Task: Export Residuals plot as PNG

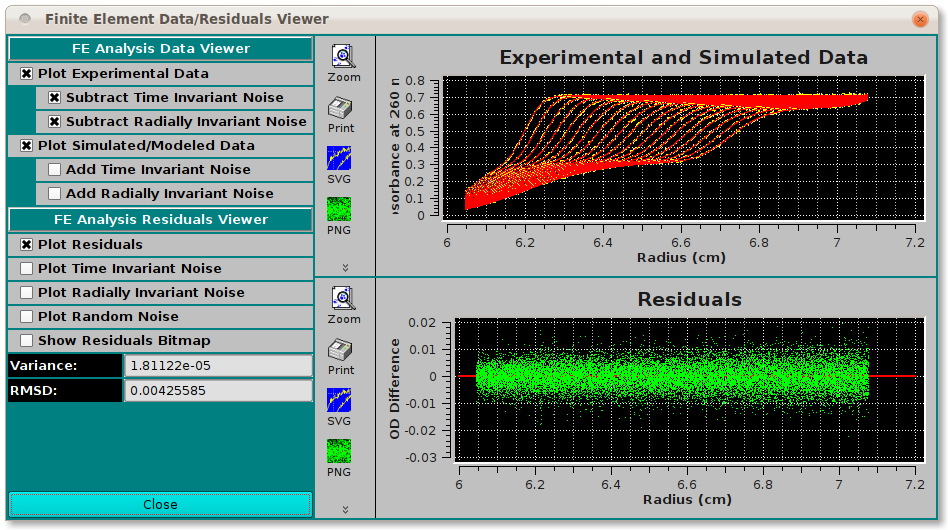Action: (339, 451)
